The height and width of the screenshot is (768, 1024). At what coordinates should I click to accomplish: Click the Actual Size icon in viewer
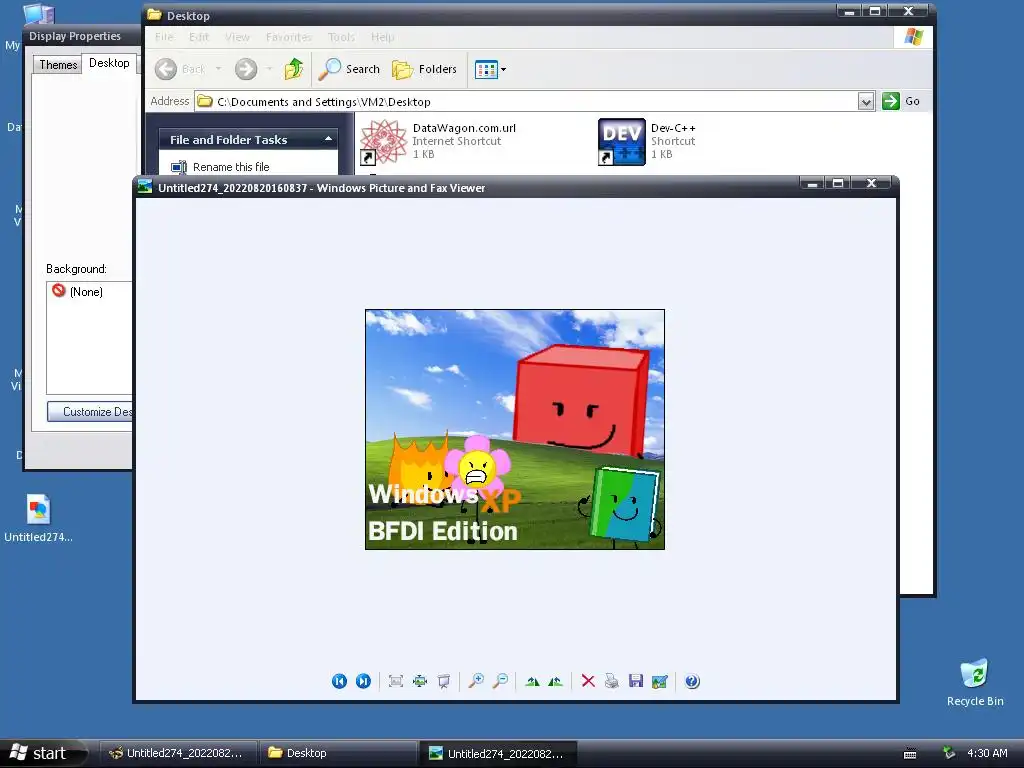(419, 681)
